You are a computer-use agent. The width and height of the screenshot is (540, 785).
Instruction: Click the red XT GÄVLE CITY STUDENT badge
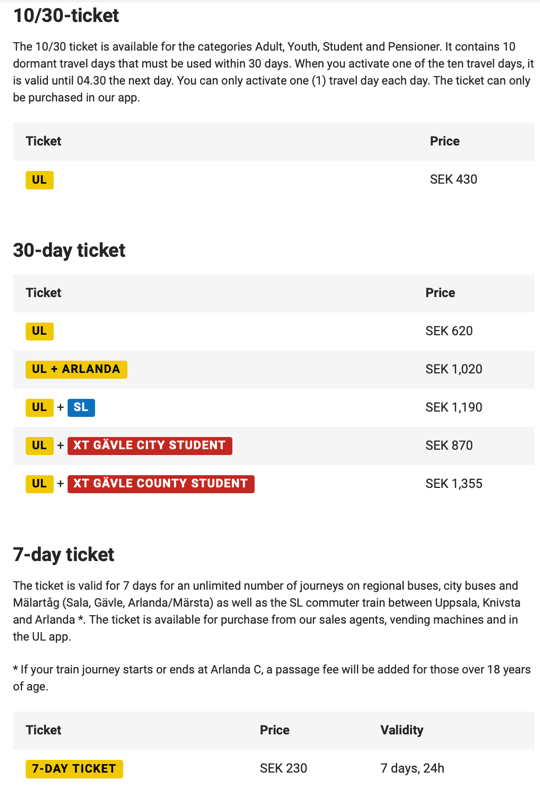click(x=150, y=445)
